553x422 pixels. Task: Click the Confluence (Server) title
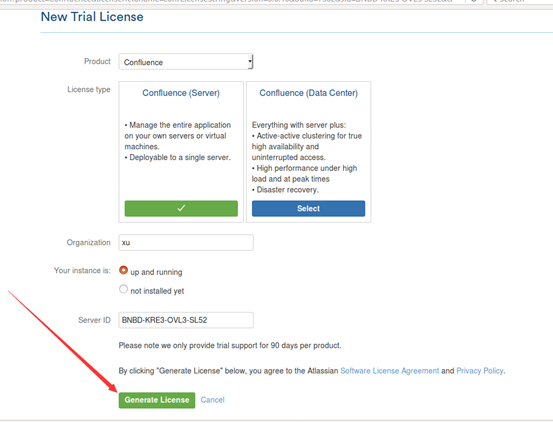pos(181,93)
